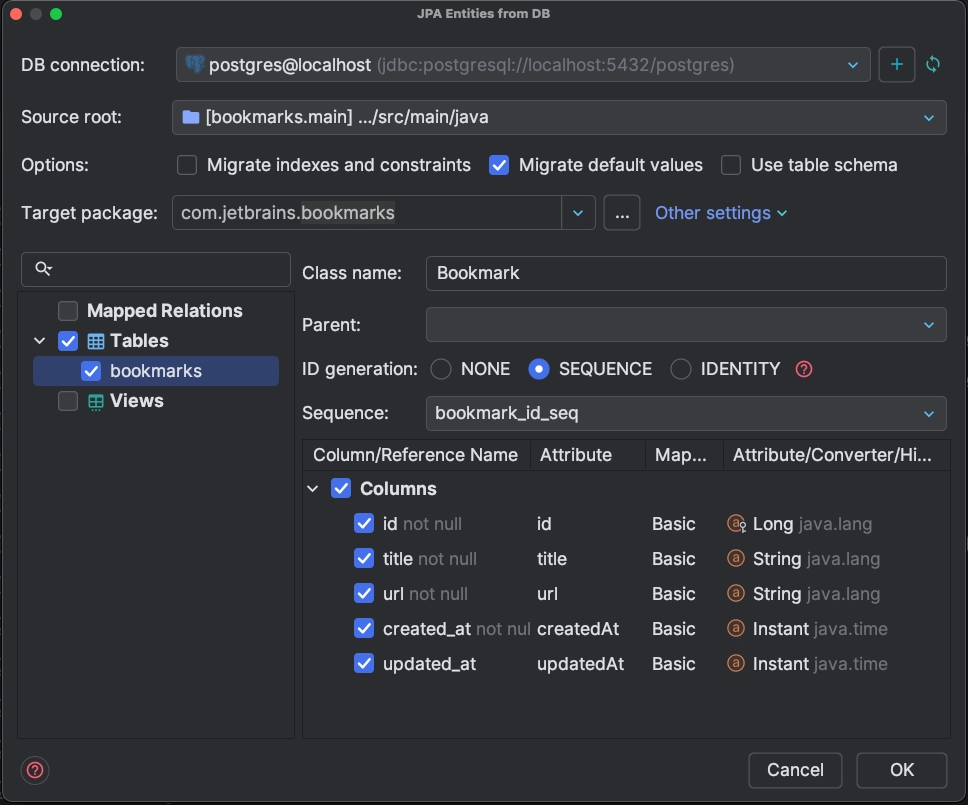968x805 pixels.
Task: Click the Mapped Relations tree label
Action: point(165,311)
